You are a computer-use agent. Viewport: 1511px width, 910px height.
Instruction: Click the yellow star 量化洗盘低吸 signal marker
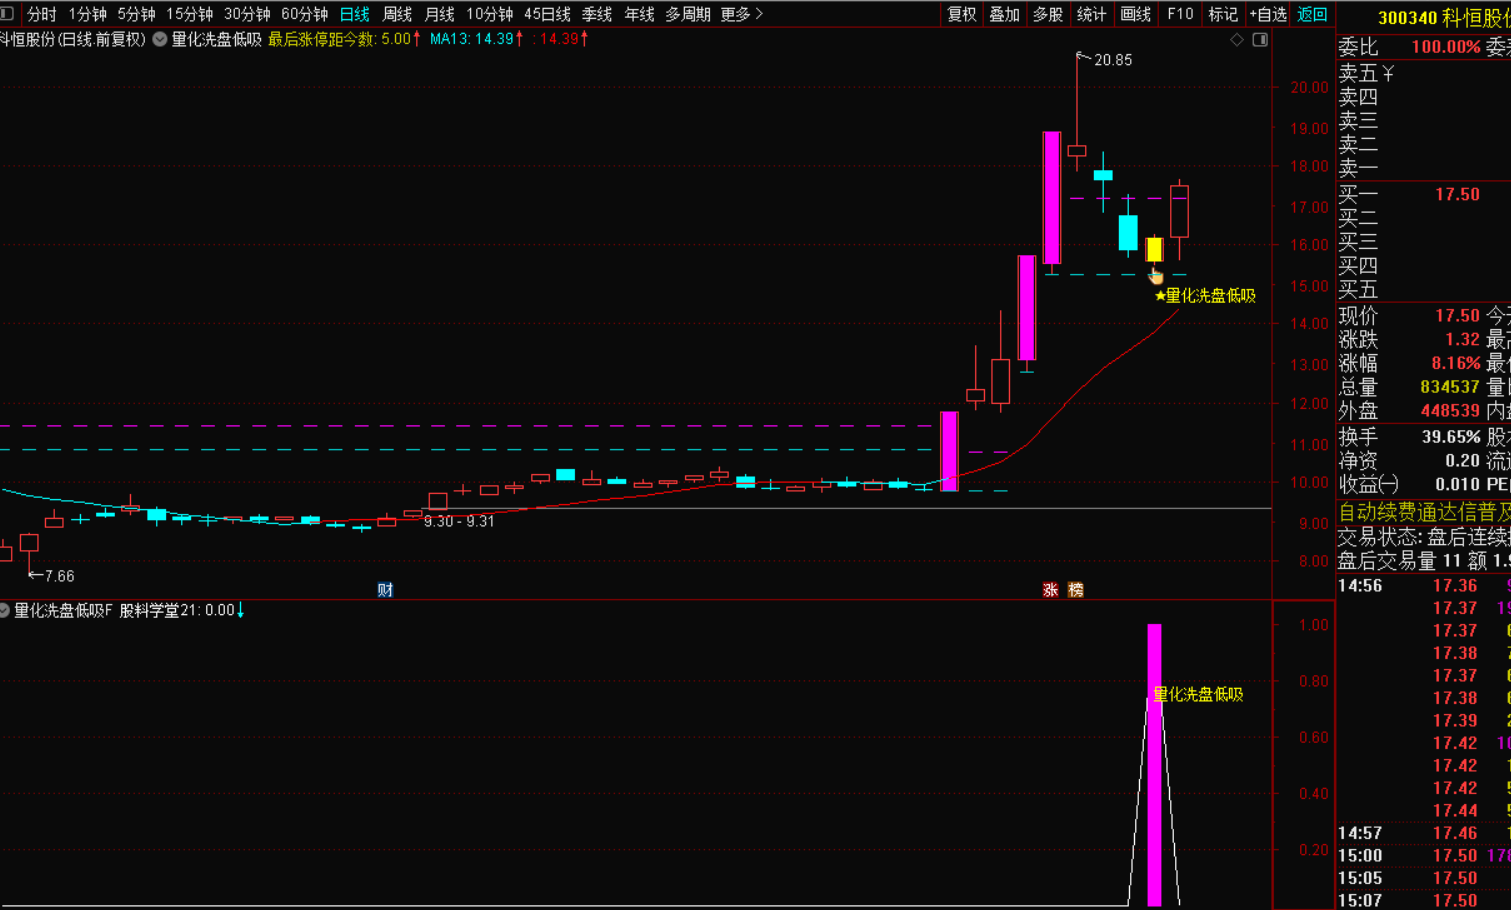(1161, 296)
